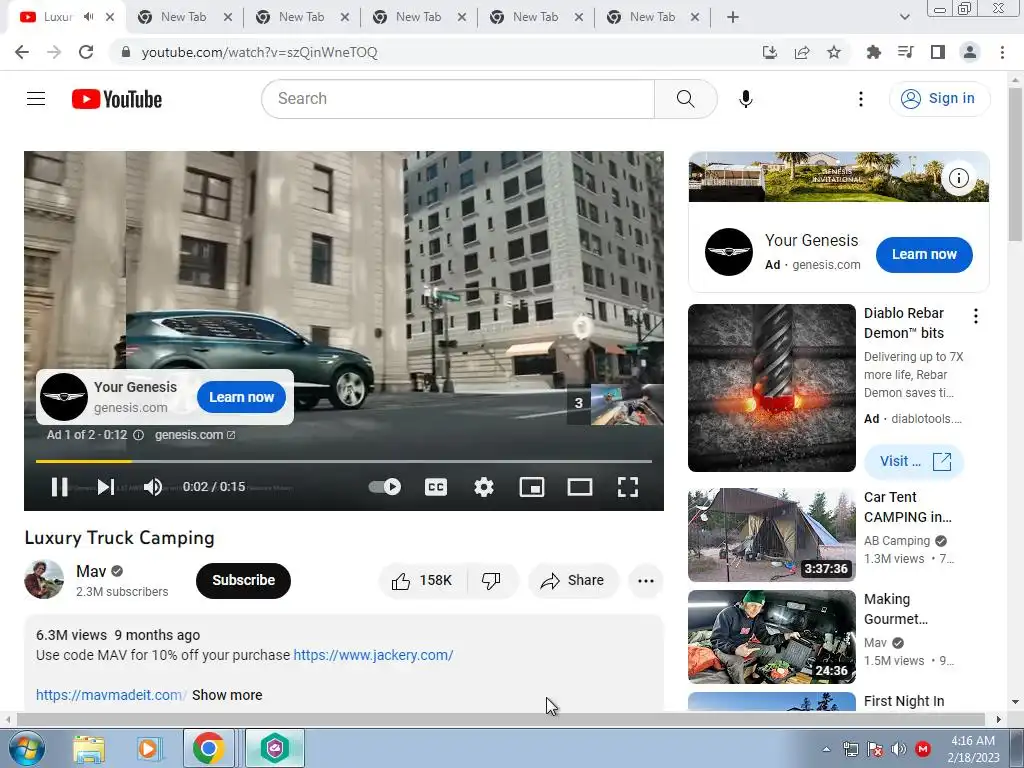Share the Luxury Truck Camping video
1024x768 pixels.
pos(573,581)
